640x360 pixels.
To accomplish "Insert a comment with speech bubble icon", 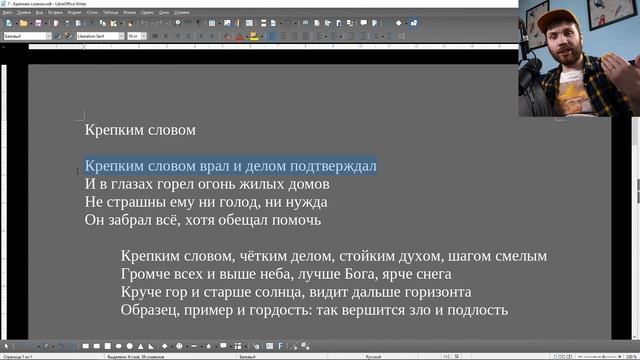I will coord(364,23).
